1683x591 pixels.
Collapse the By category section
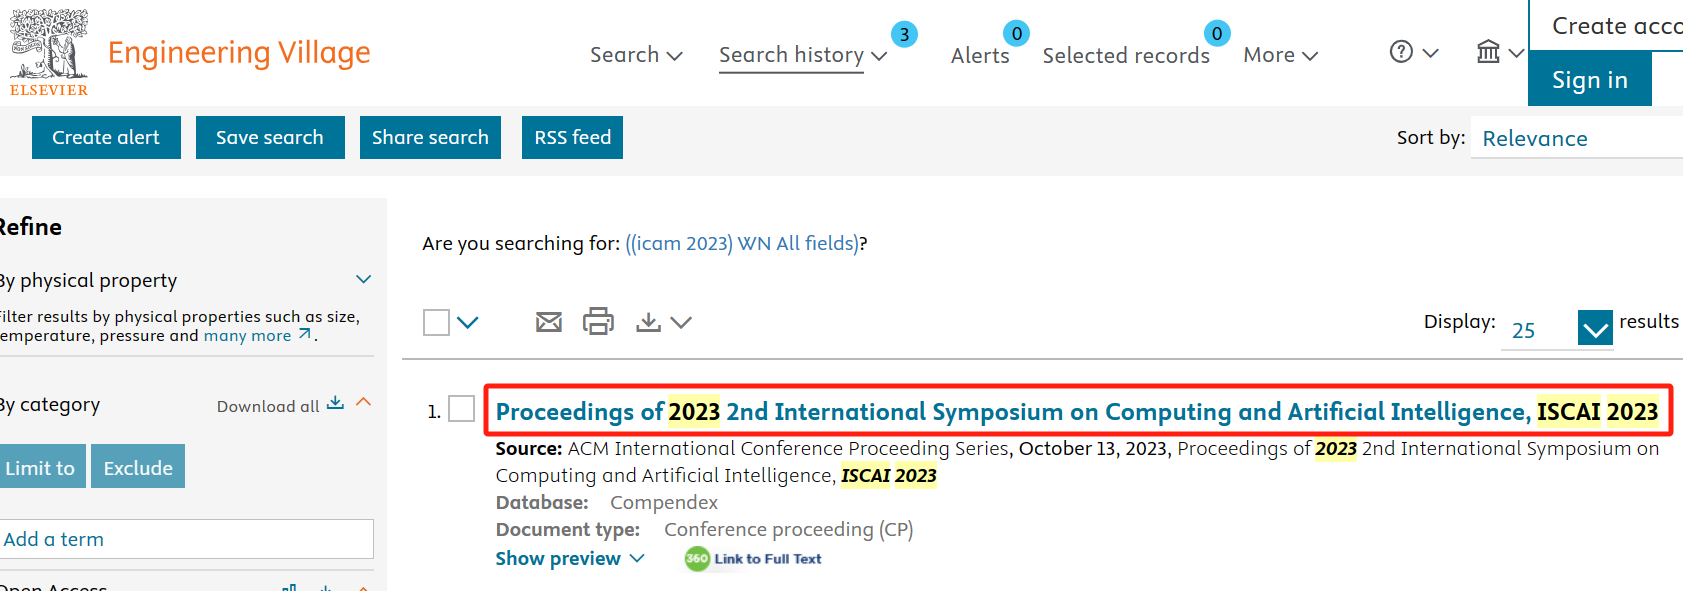click(364, 402)
